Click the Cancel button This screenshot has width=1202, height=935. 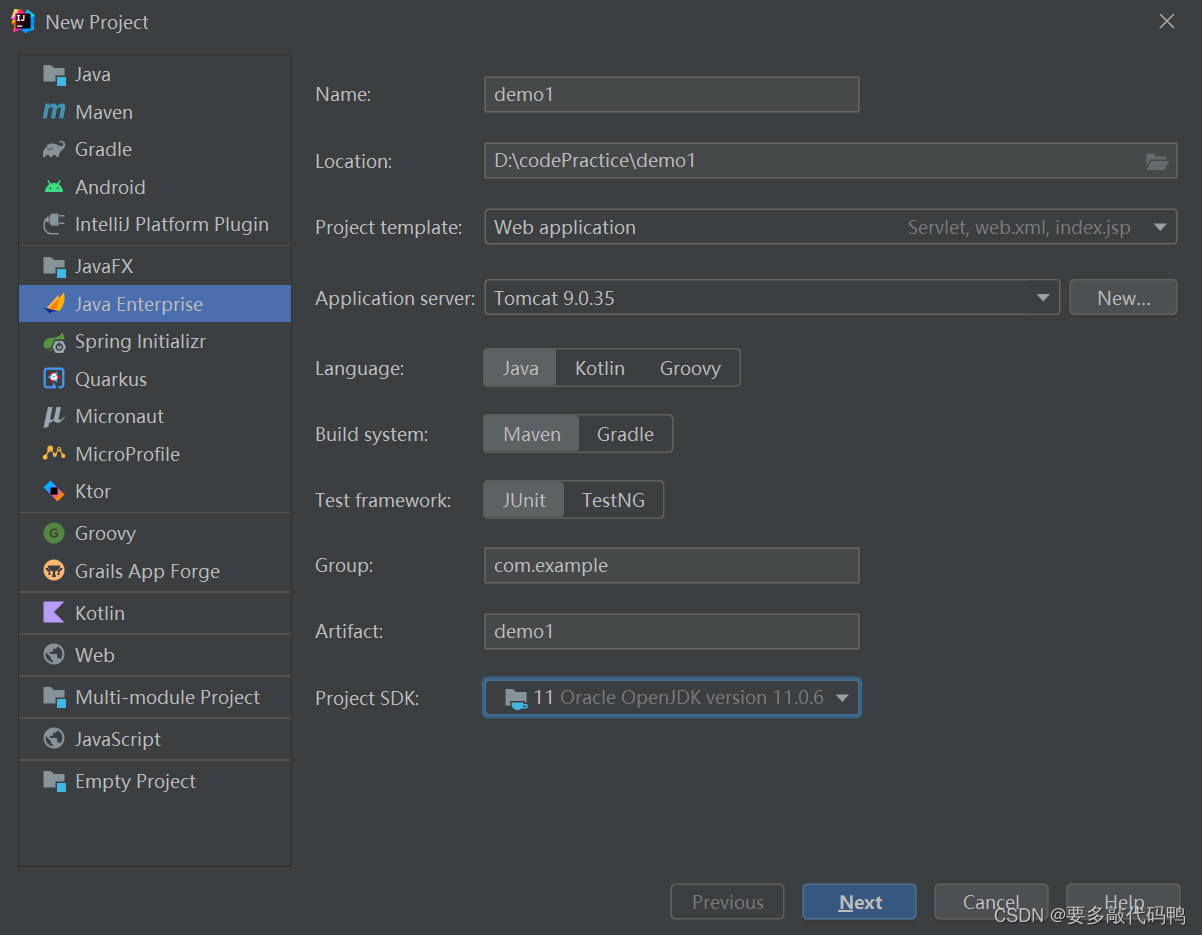tap(991, 902)
